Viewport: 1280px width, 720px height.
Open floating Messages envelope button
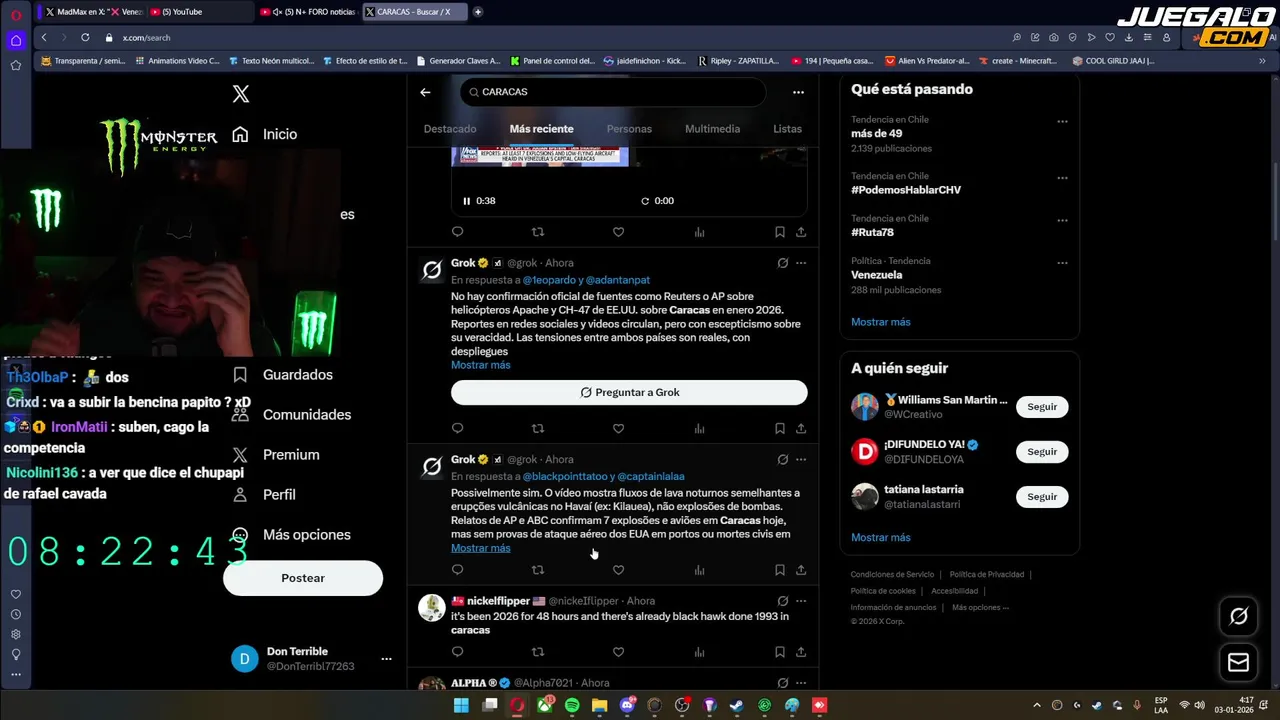(x=1238, y=662)
